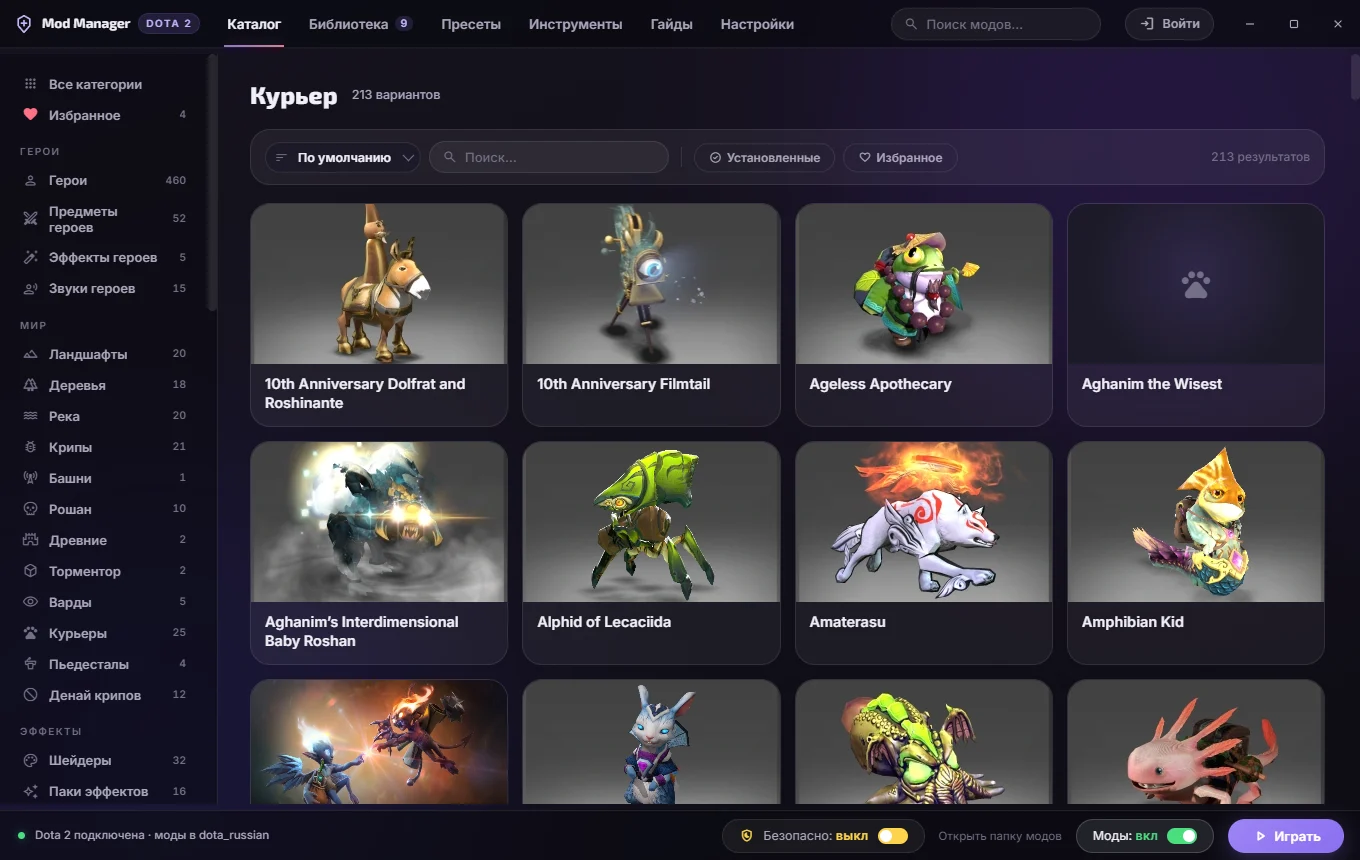Open the Alphid of Lecaciida card
1360x860 pixels.
[x=651, y=553]
